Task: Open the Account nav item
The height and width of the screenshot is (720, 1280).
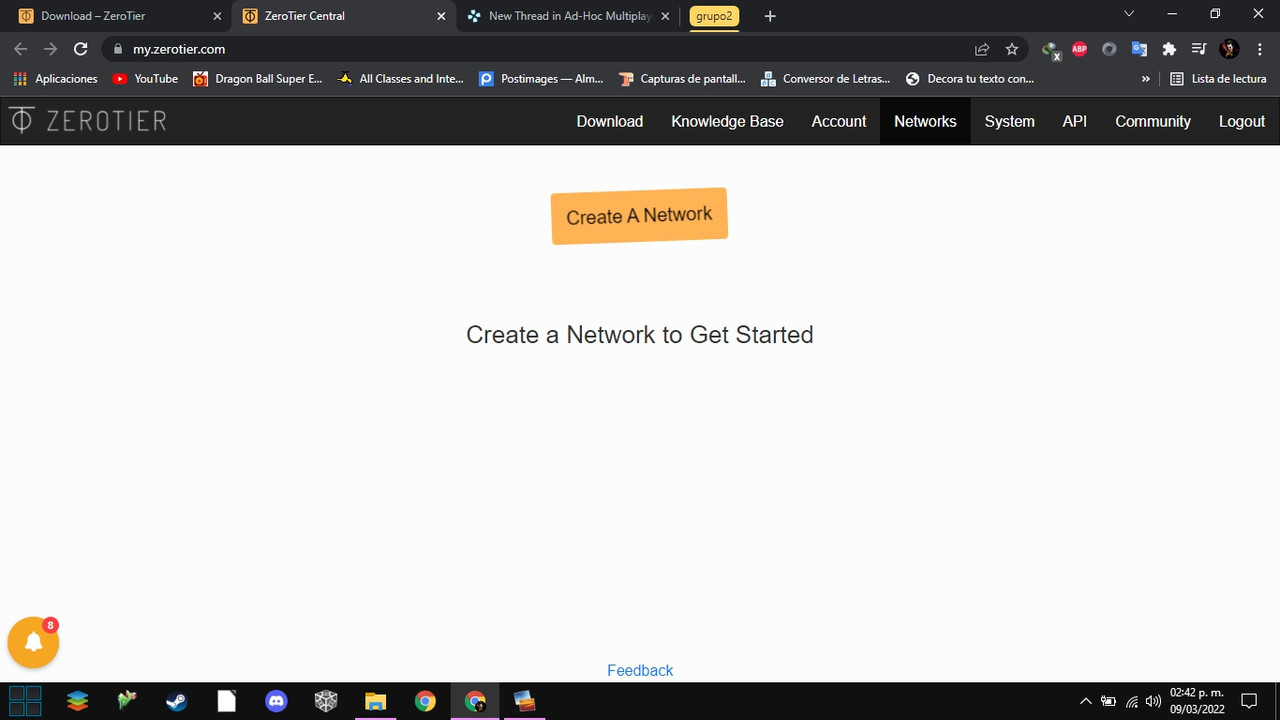Action: point(838,121)
